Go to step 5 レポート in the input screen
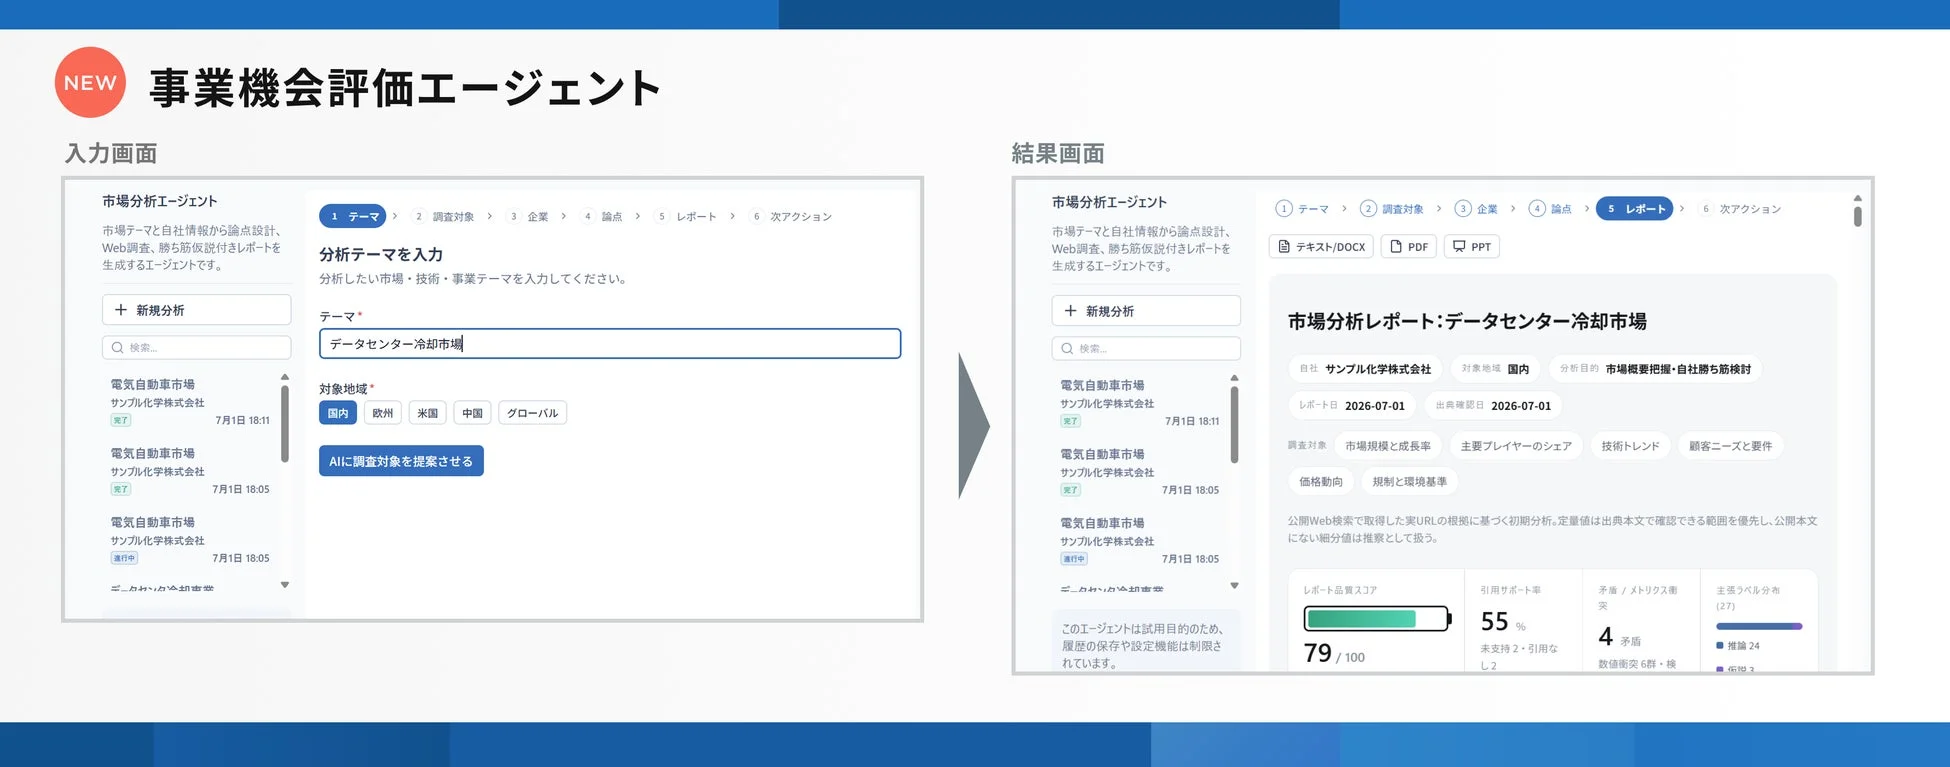The image size is (1950, 767). coord(686,217)
